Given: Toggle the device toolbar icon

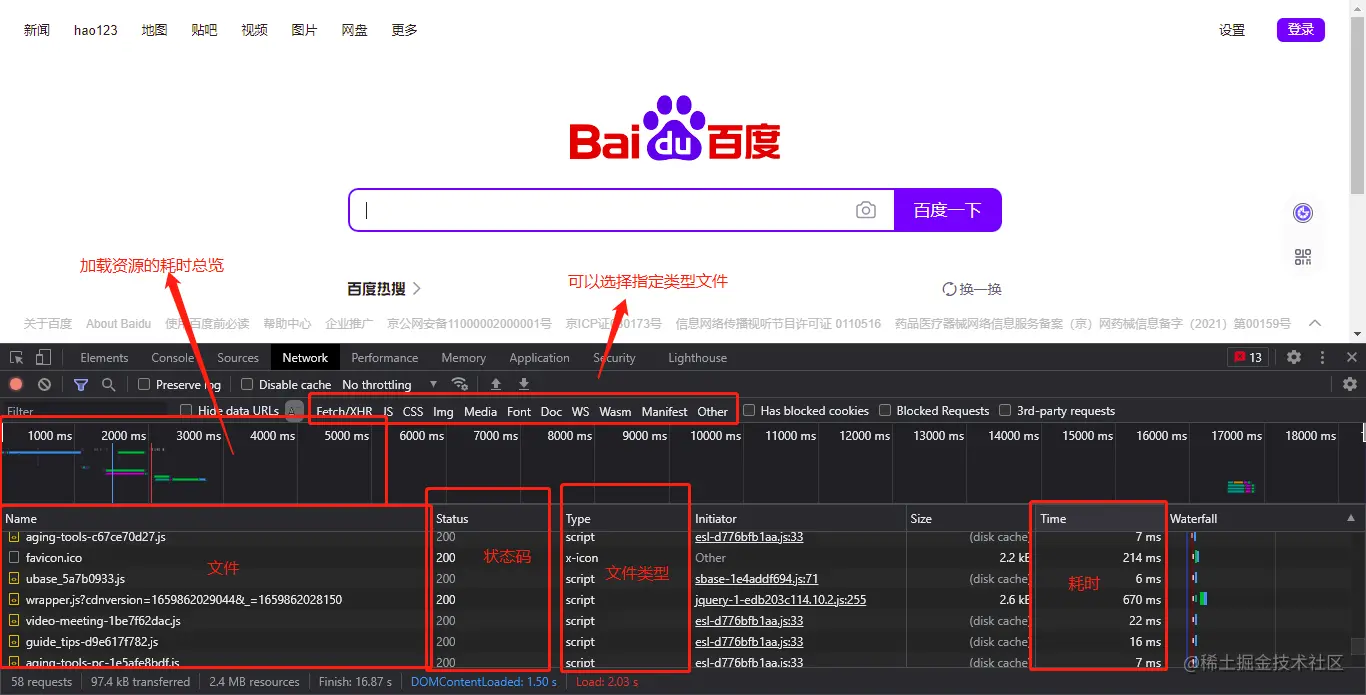Looking at the screenshot, I should (43, 358).
